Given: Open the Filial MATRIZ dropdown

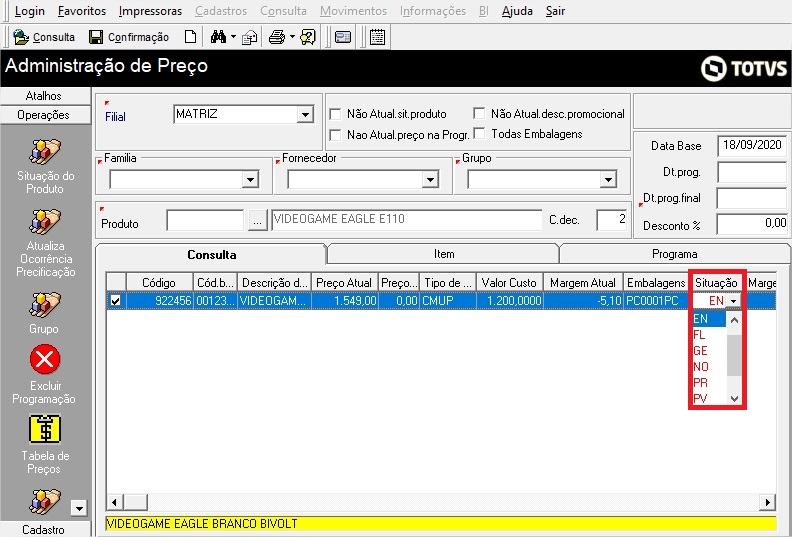Looking at the screenshot, I should [x=305, y=115].
